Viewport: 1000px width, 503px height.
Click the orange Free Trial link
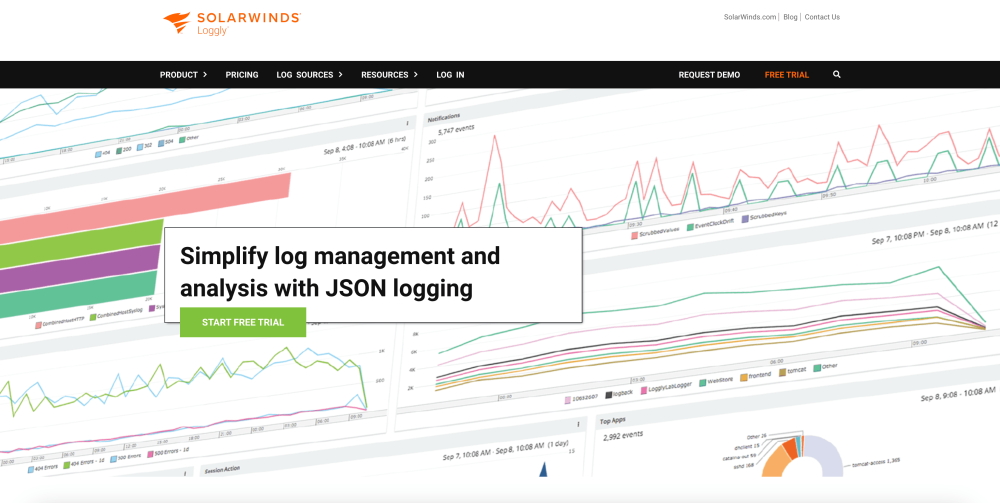[787, 75]
